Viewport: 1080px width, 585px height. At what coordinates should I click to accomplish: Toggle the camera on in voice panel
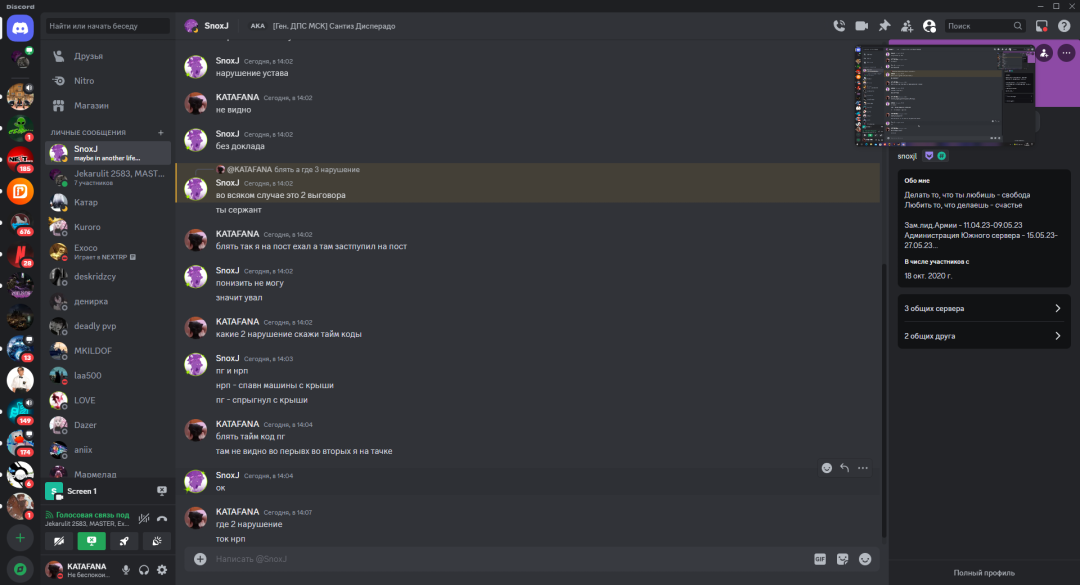(x=59, y=541)
